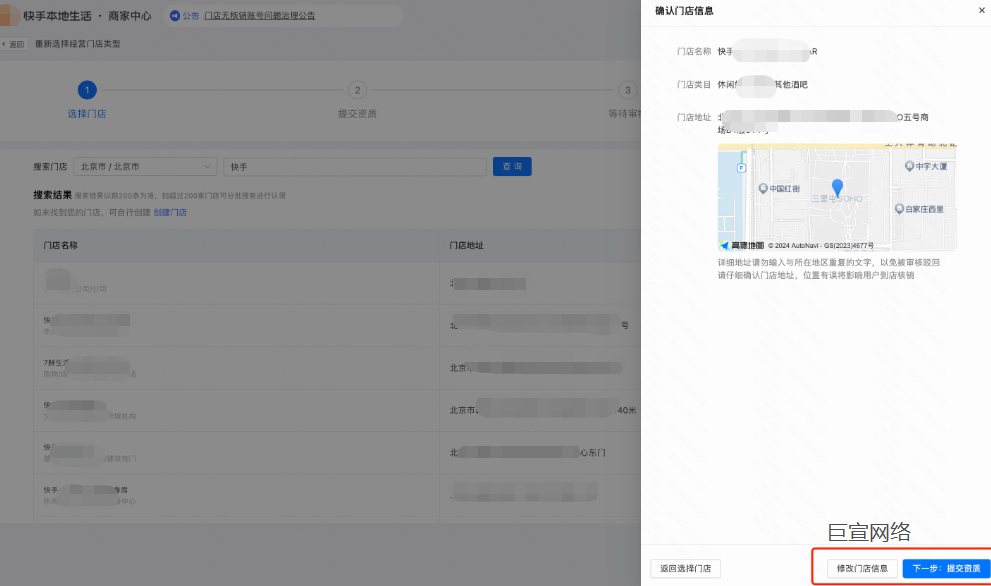Click the blue location pin on map
The height and width of the screenshot is (586, 991).
coord(837,187)
